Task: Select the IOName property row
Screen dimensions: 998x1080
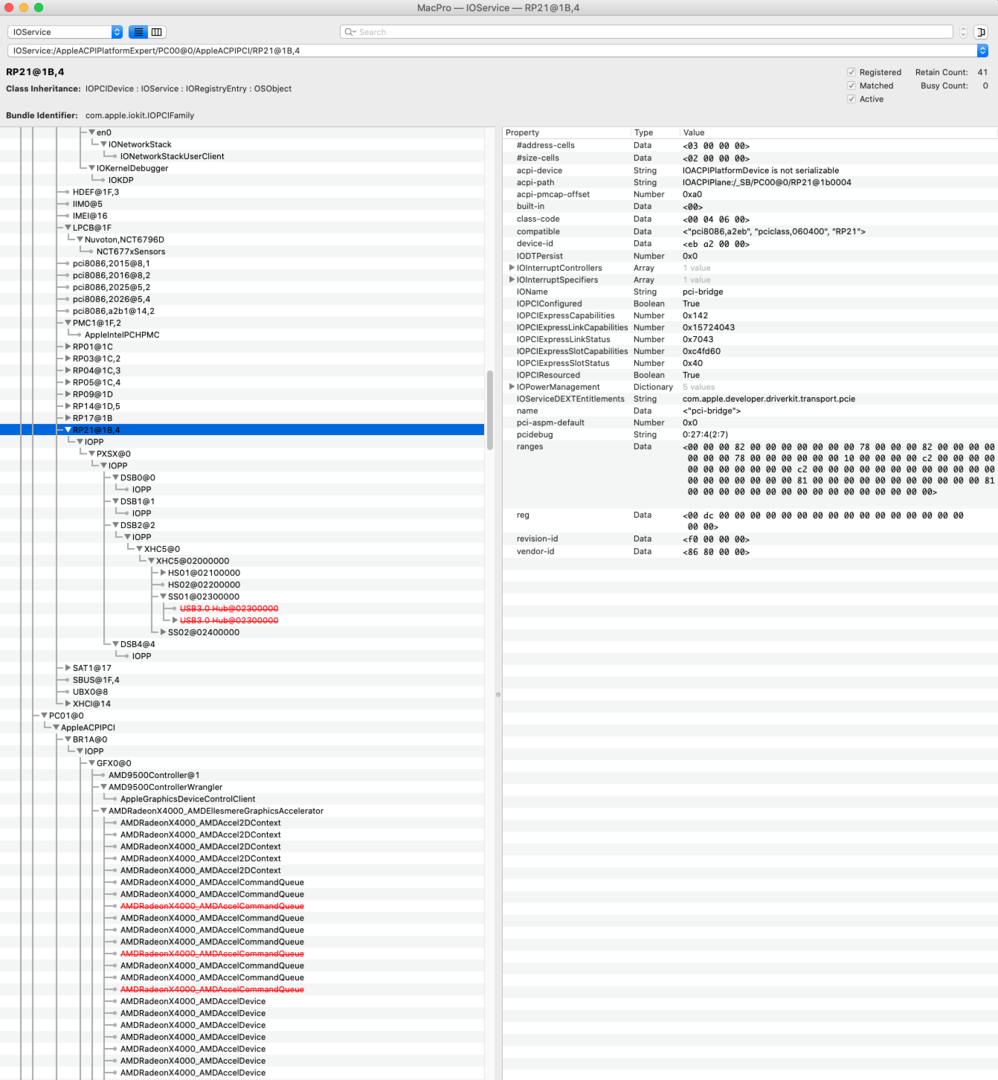Action: pyautogui.click(x=750, y=292)
